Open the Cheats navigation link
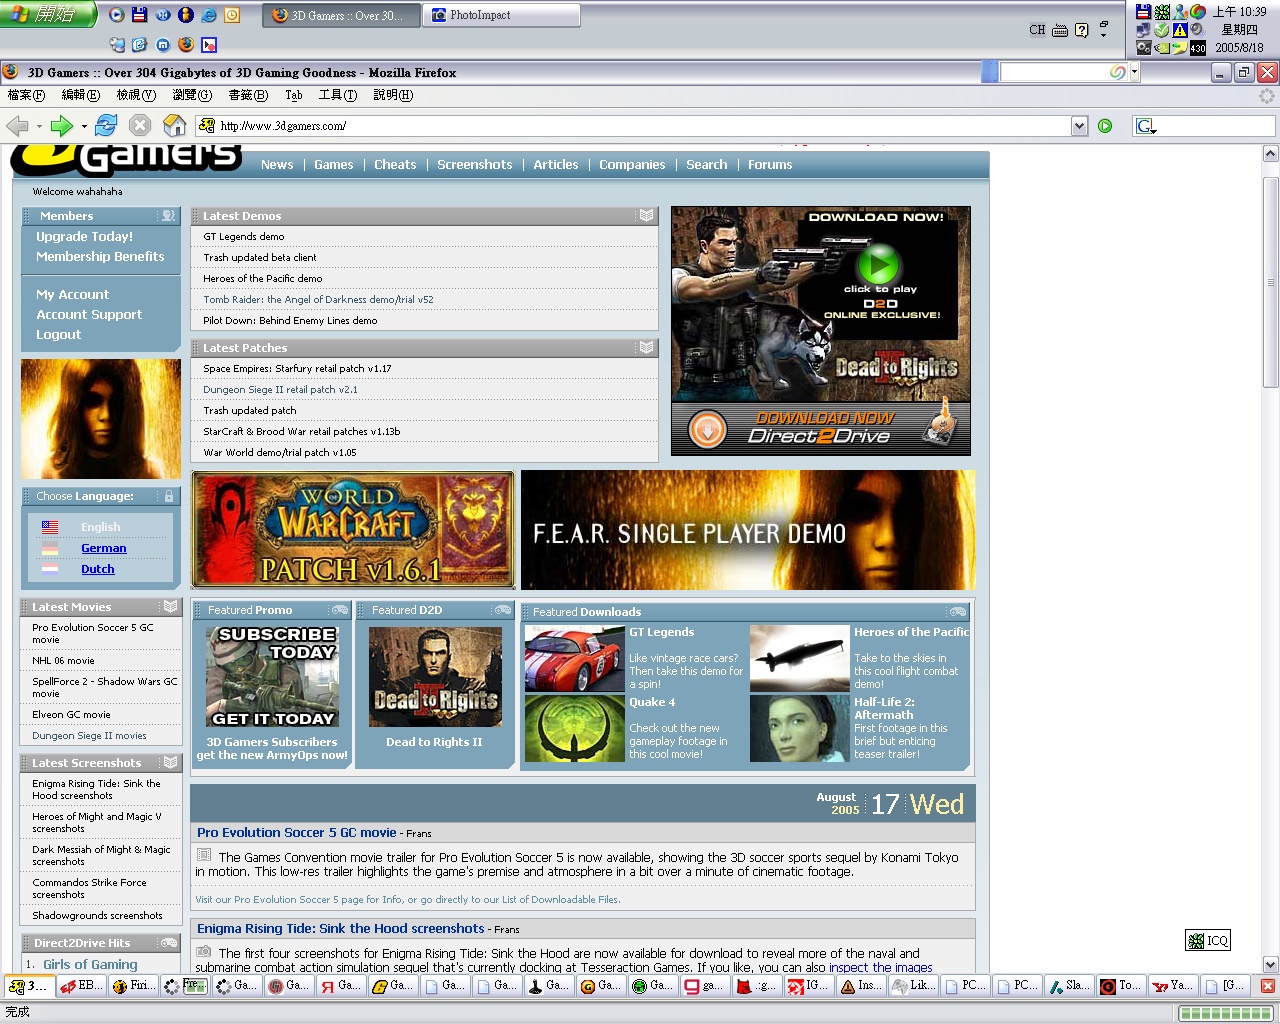The height and width of the screenshot is (1024, 1280). click(x=395, y=165)
